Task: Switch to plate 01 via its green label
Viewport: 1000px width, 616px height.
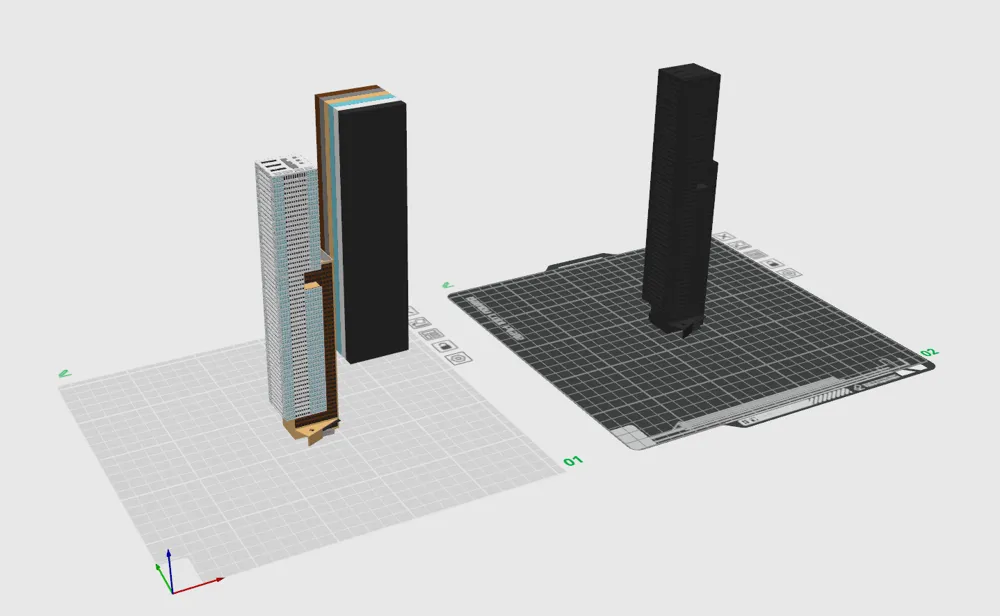Action: pos(575,460)
